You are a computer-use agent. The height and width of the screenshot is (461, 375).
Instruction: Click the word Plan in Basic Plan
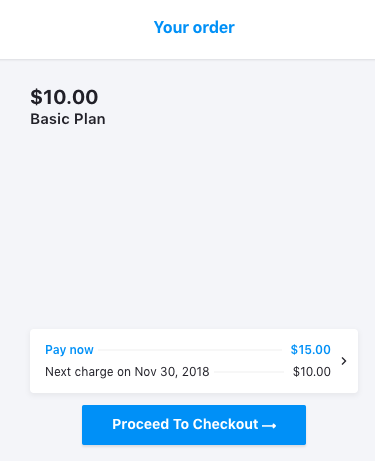coord(90,119)
